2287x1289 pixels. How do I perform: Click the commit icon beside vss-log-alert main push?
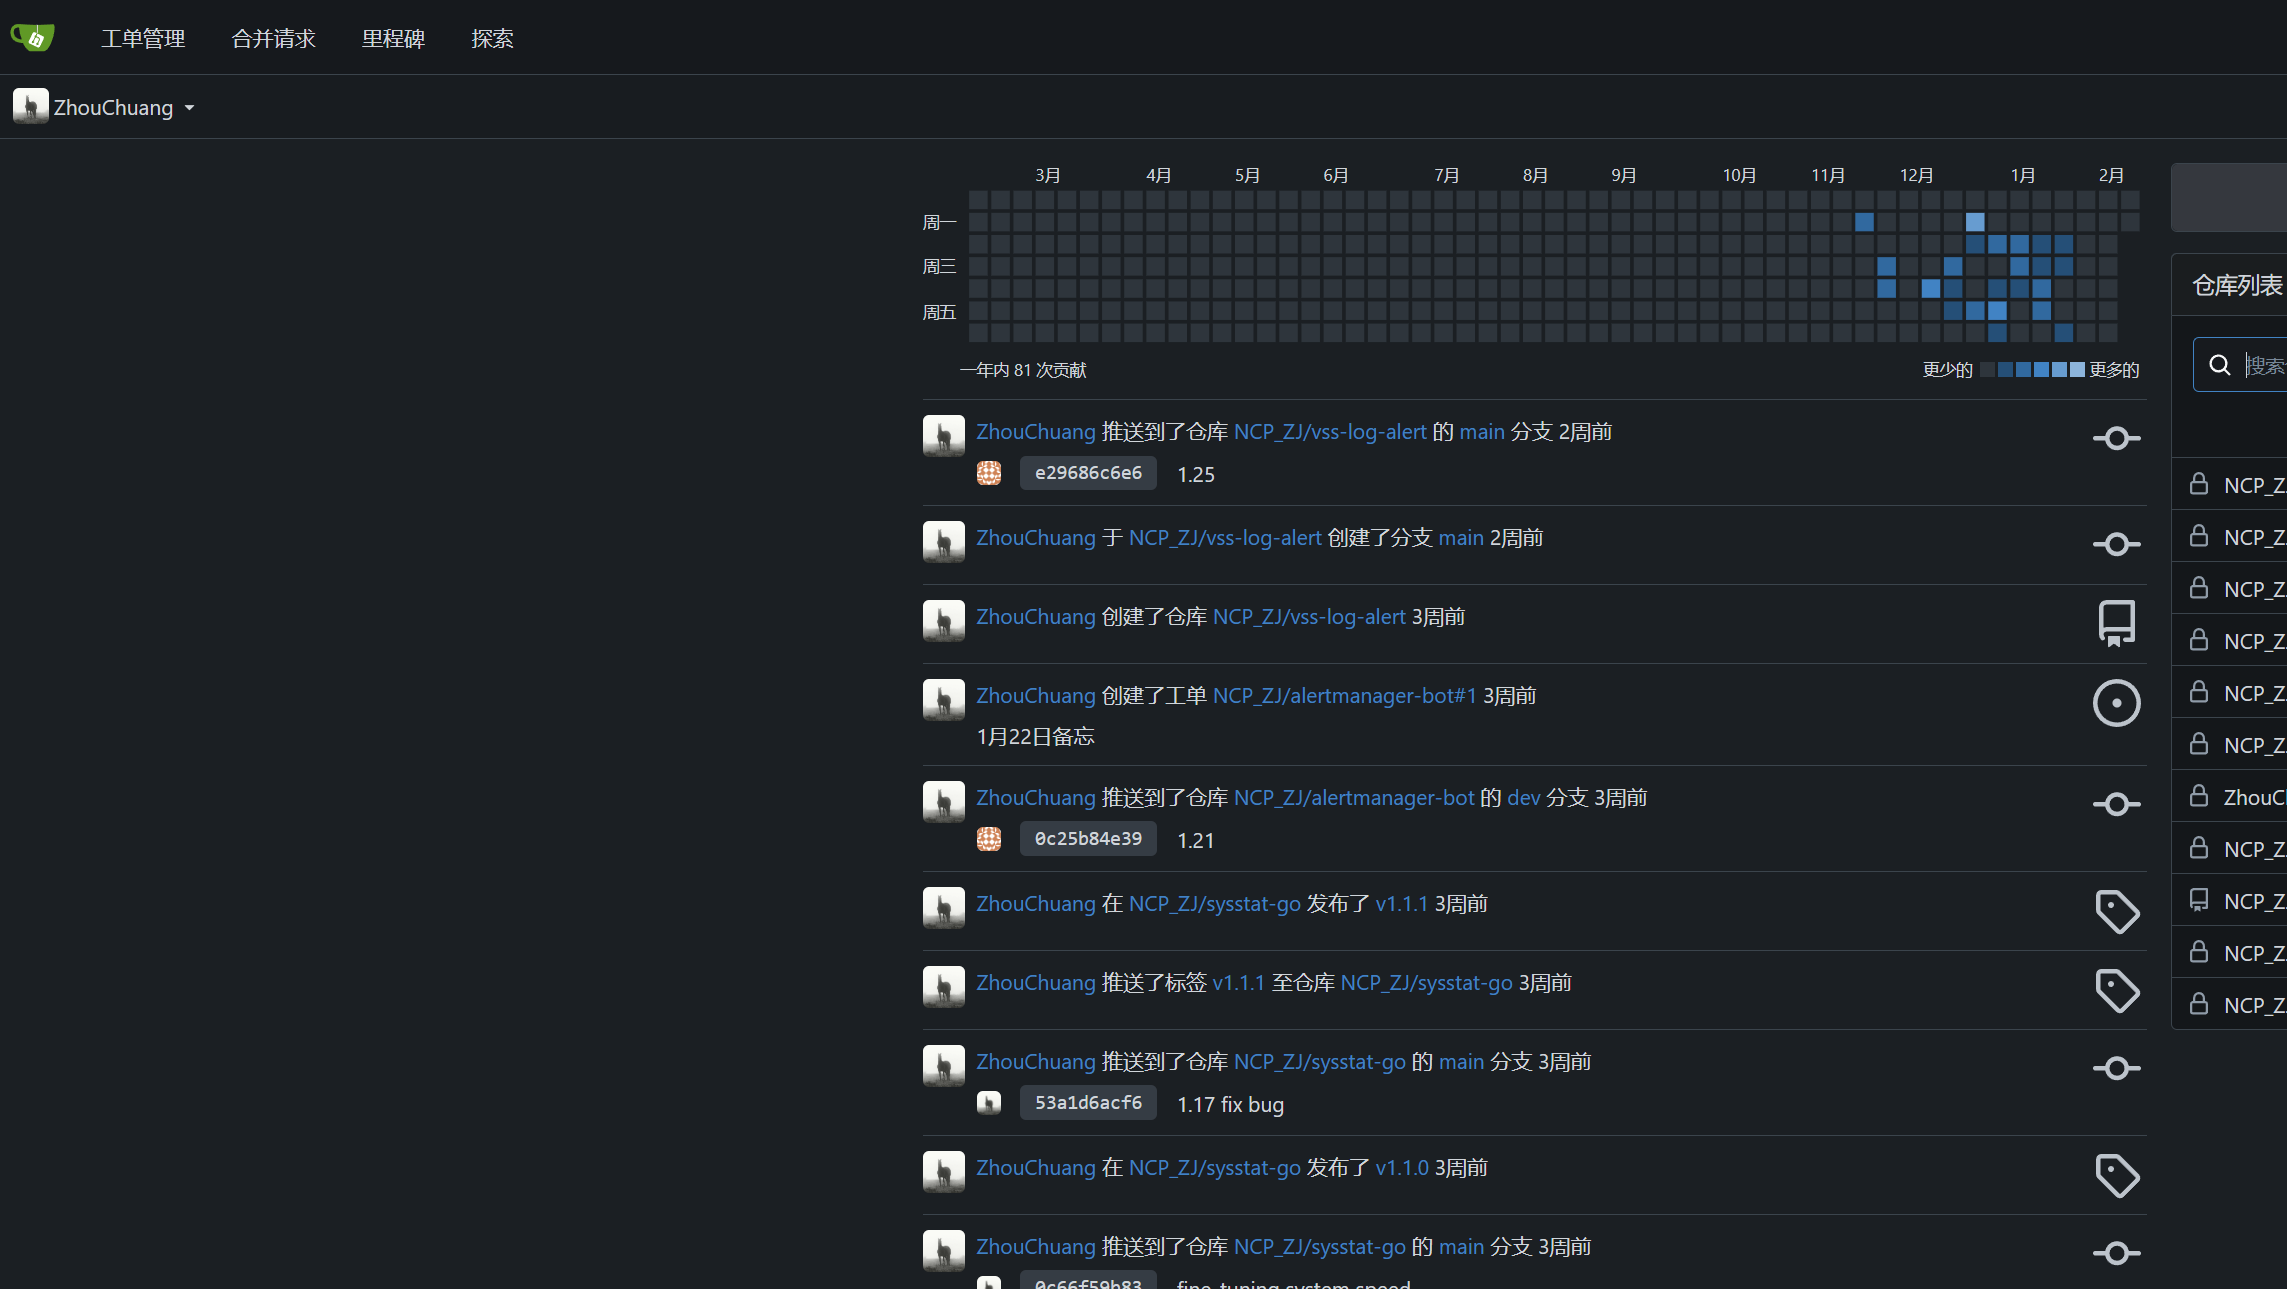tap(2116, 438)
